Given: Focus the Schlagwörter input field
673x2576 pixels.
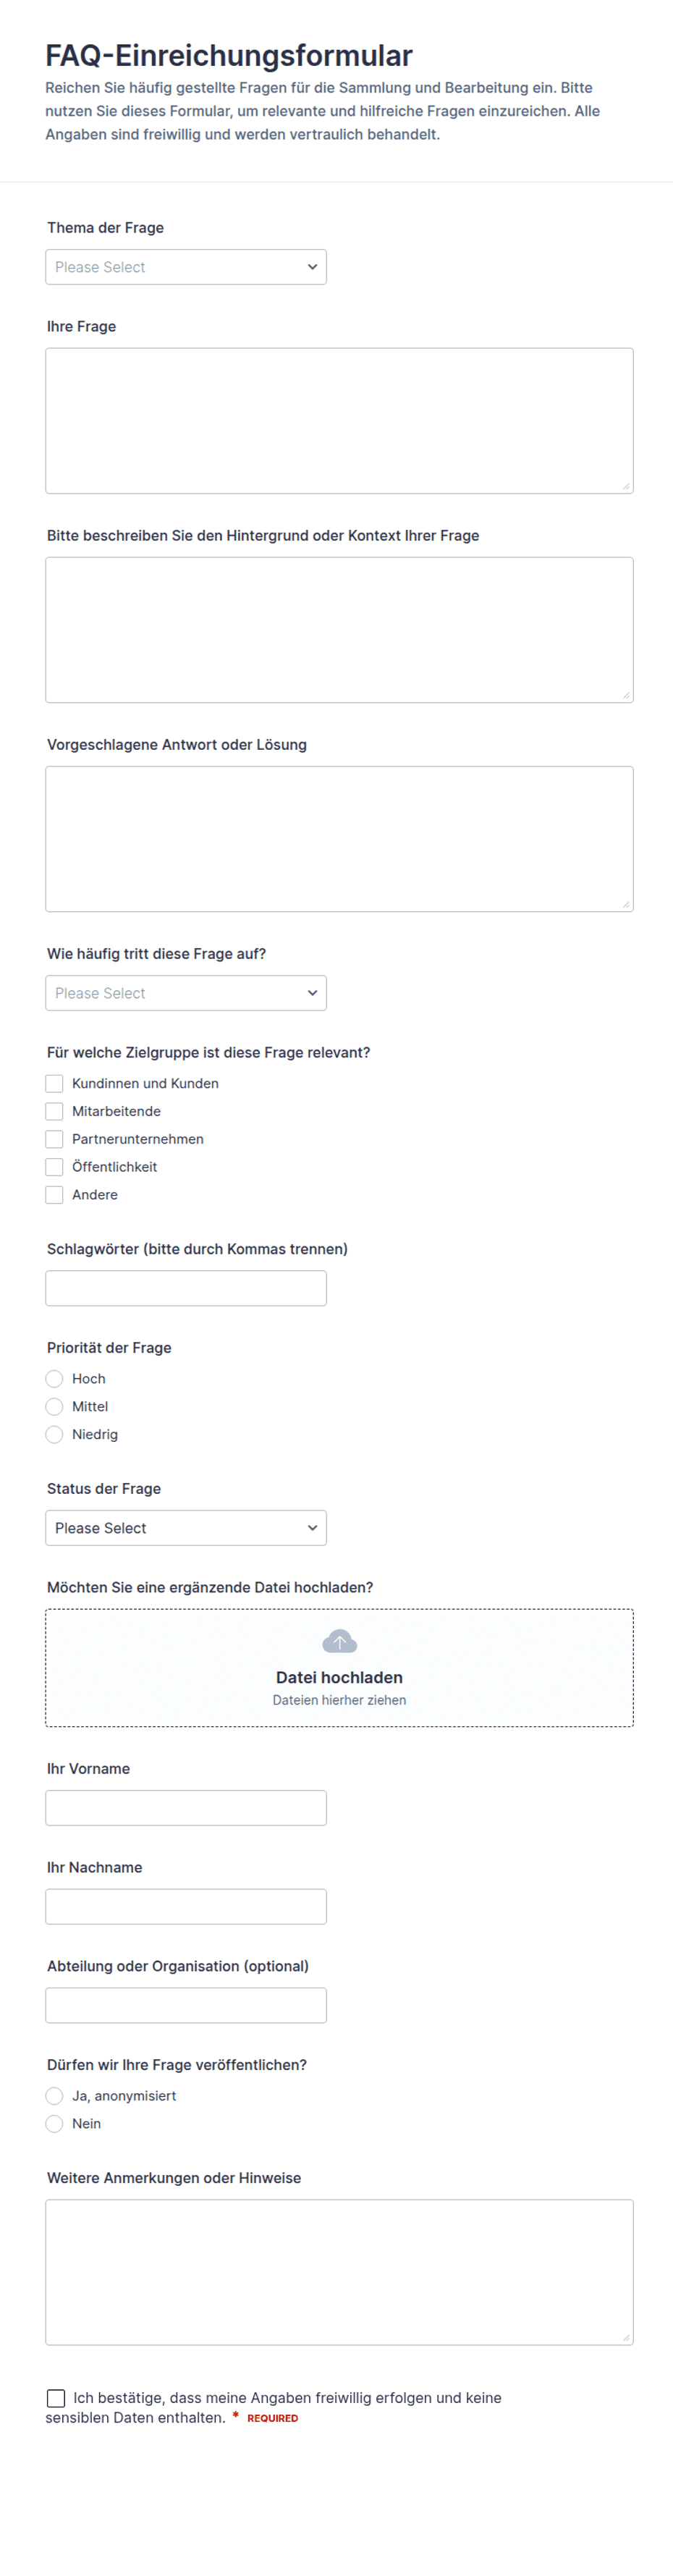Looking at the screenshot, I should pos(186,1288).
